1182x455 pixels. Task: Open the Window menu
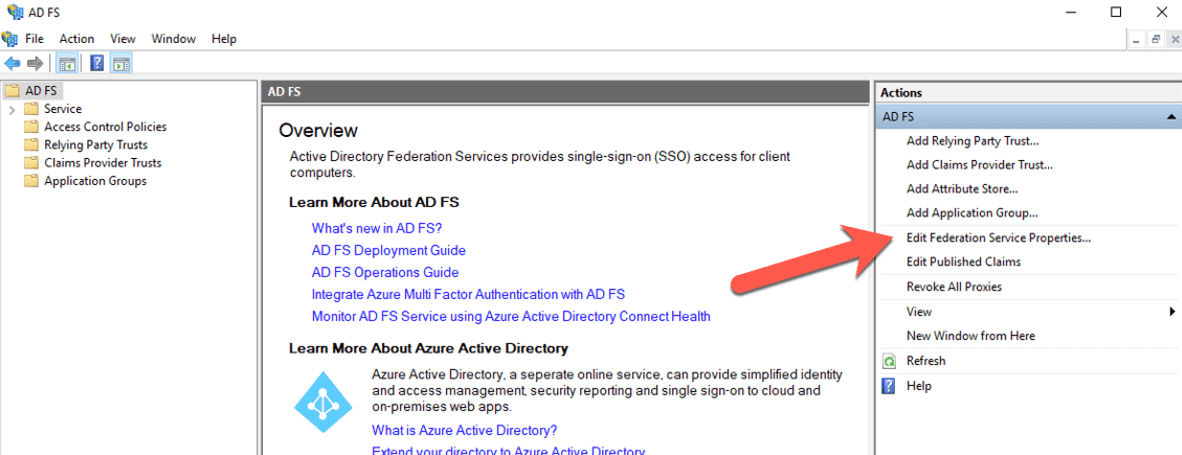tap(173, 38)
